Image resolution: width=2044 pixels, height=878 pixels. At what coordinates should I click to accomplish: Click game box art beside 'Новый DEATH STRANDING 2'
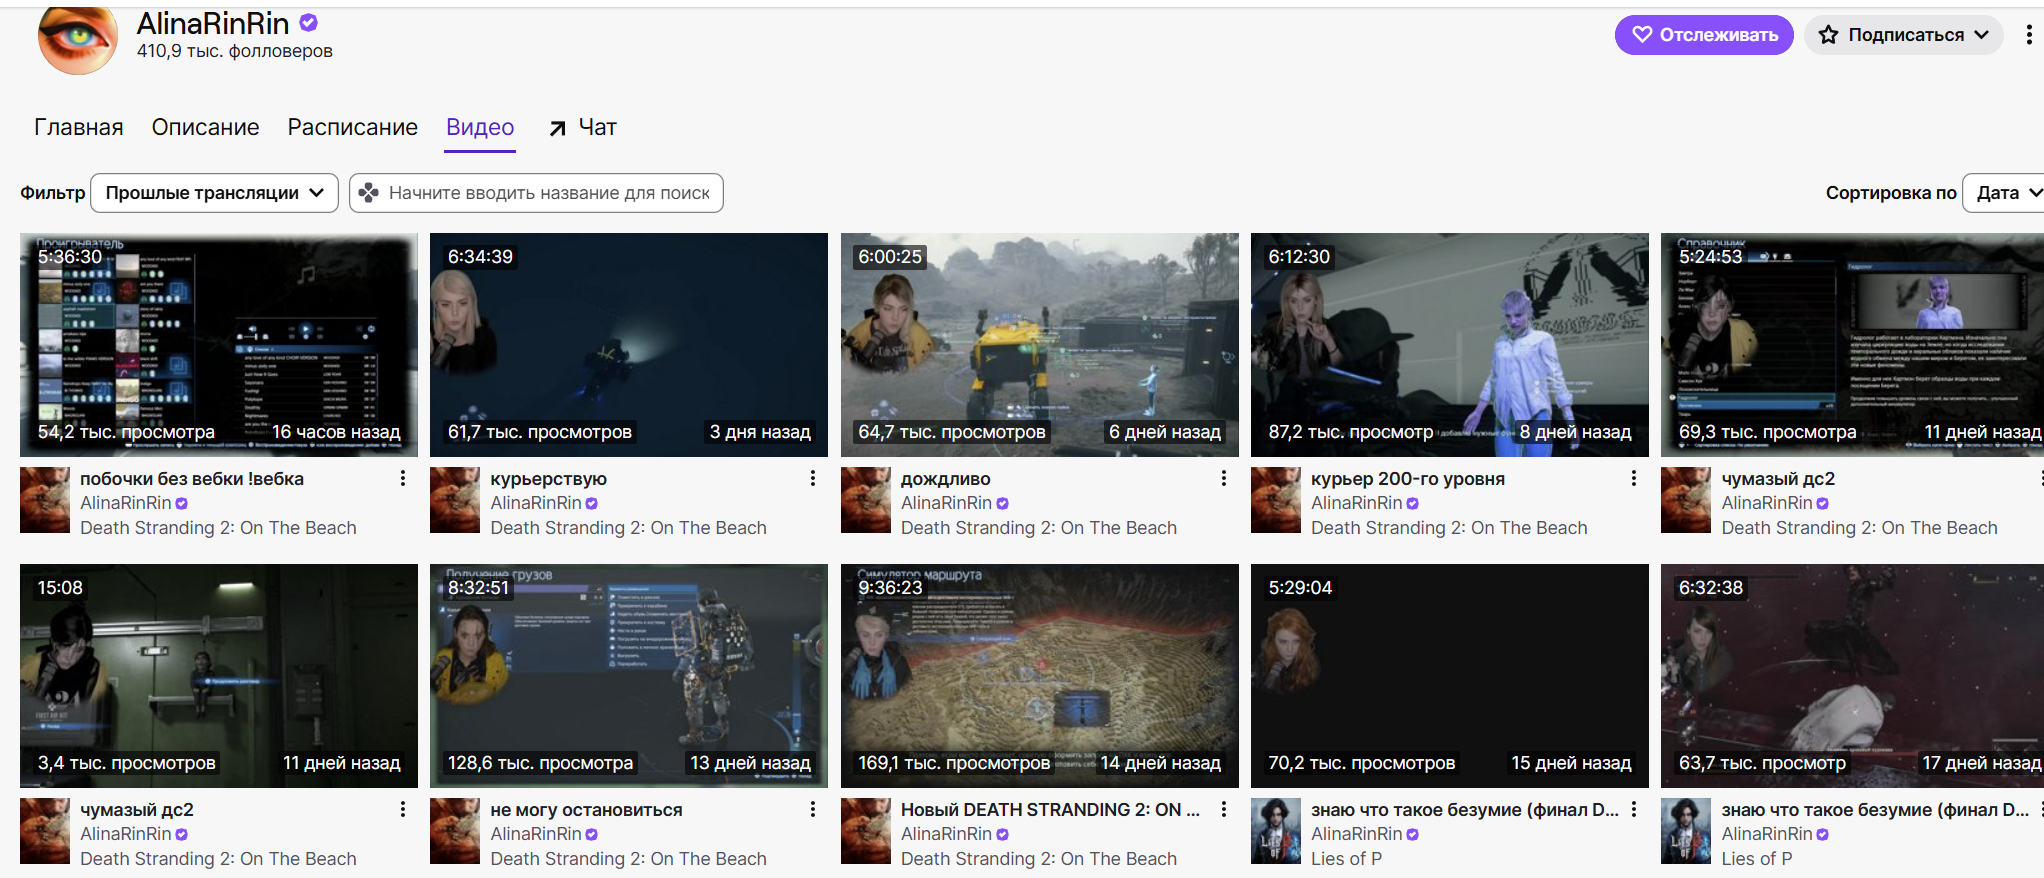(866, 831)
